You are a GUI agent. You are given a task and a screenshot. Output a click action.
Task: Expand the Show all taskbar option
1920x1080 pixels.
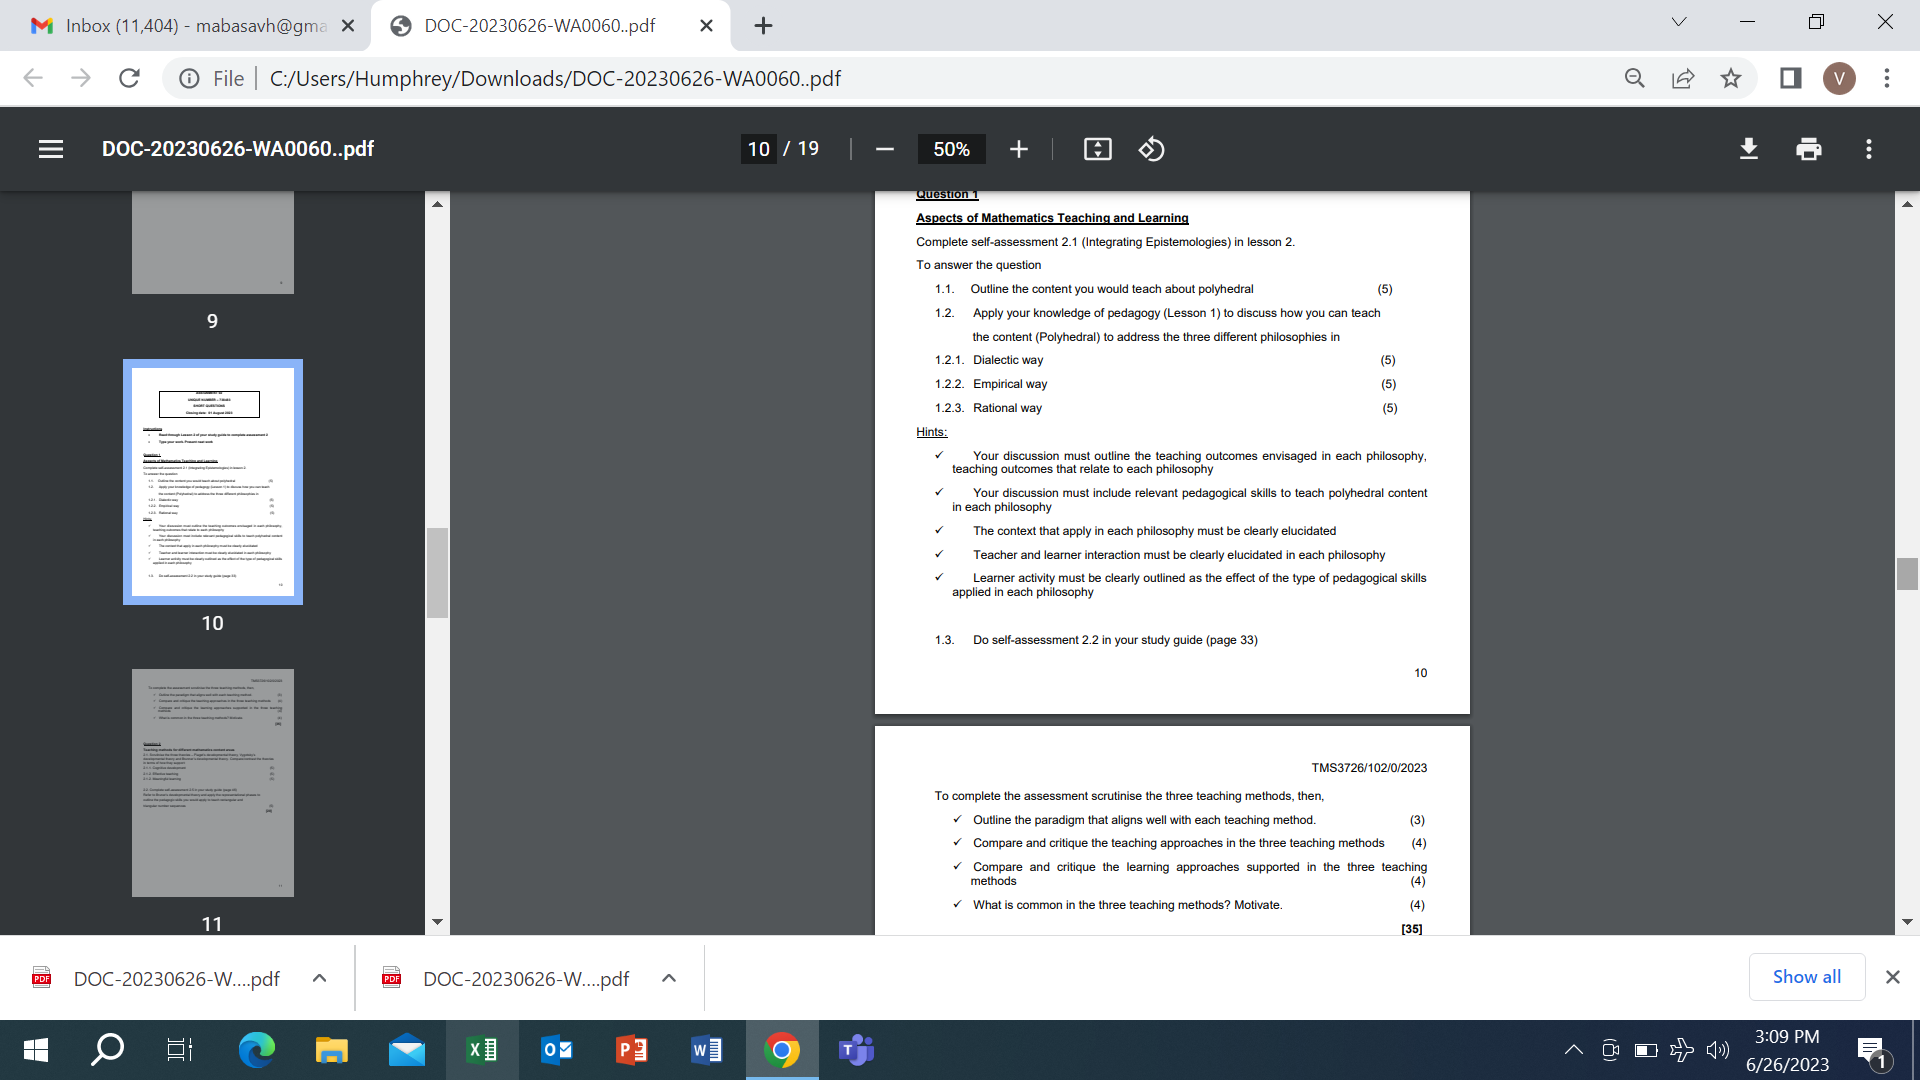[x=1805, y=978]
